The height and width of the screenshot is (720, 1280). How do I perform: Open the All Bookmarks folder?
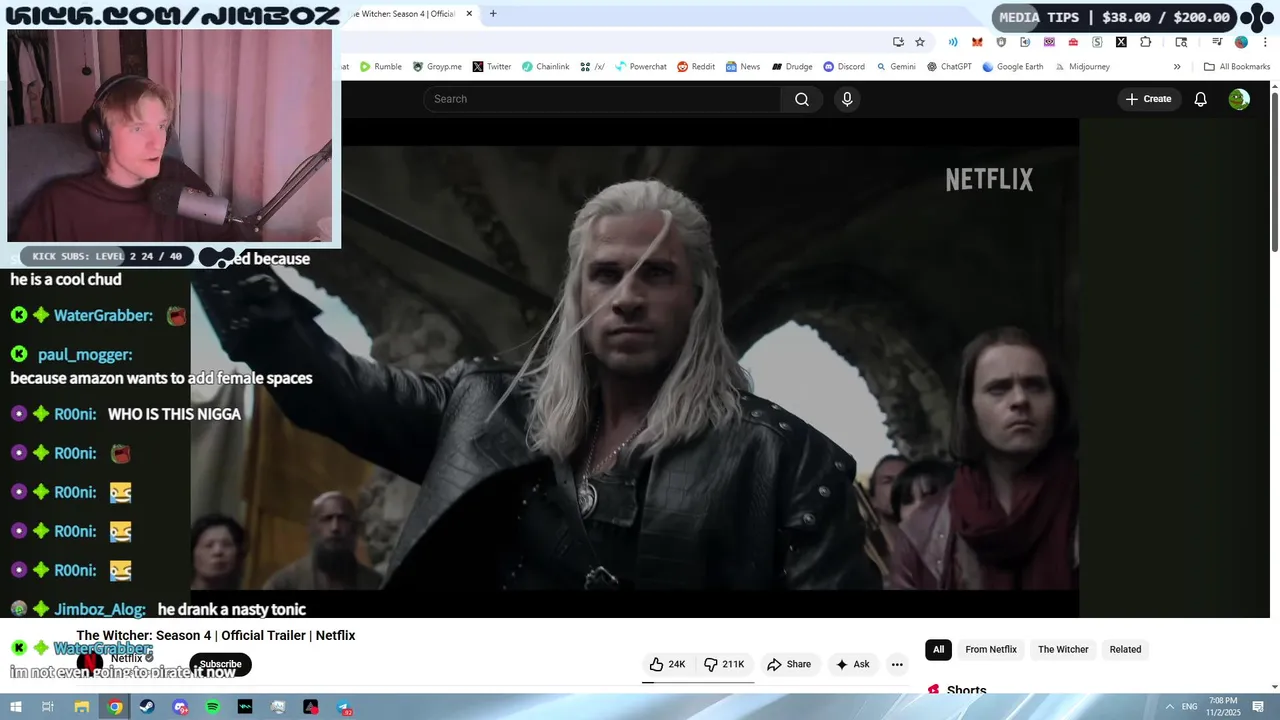[x=1237, y=67]
